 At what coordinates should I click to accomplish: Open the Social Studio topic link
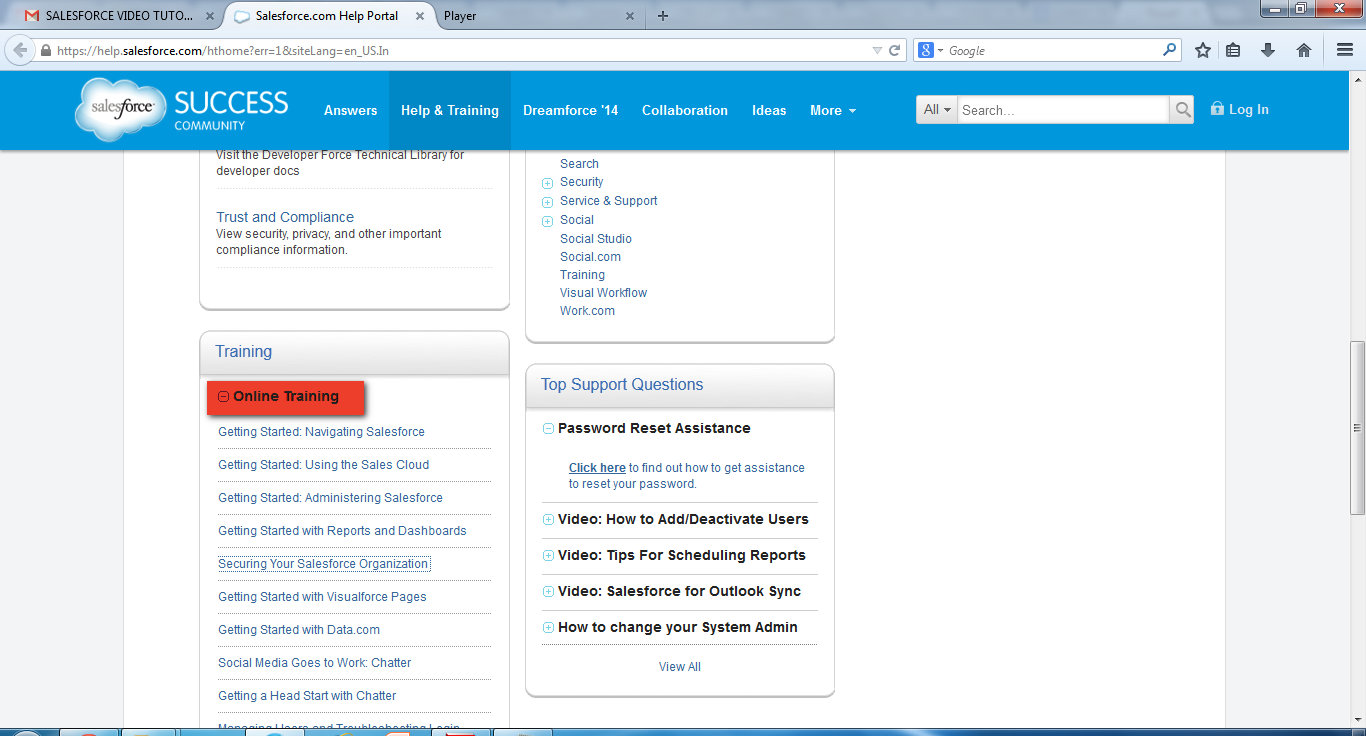pyautogui.click(x=596, y=239)
